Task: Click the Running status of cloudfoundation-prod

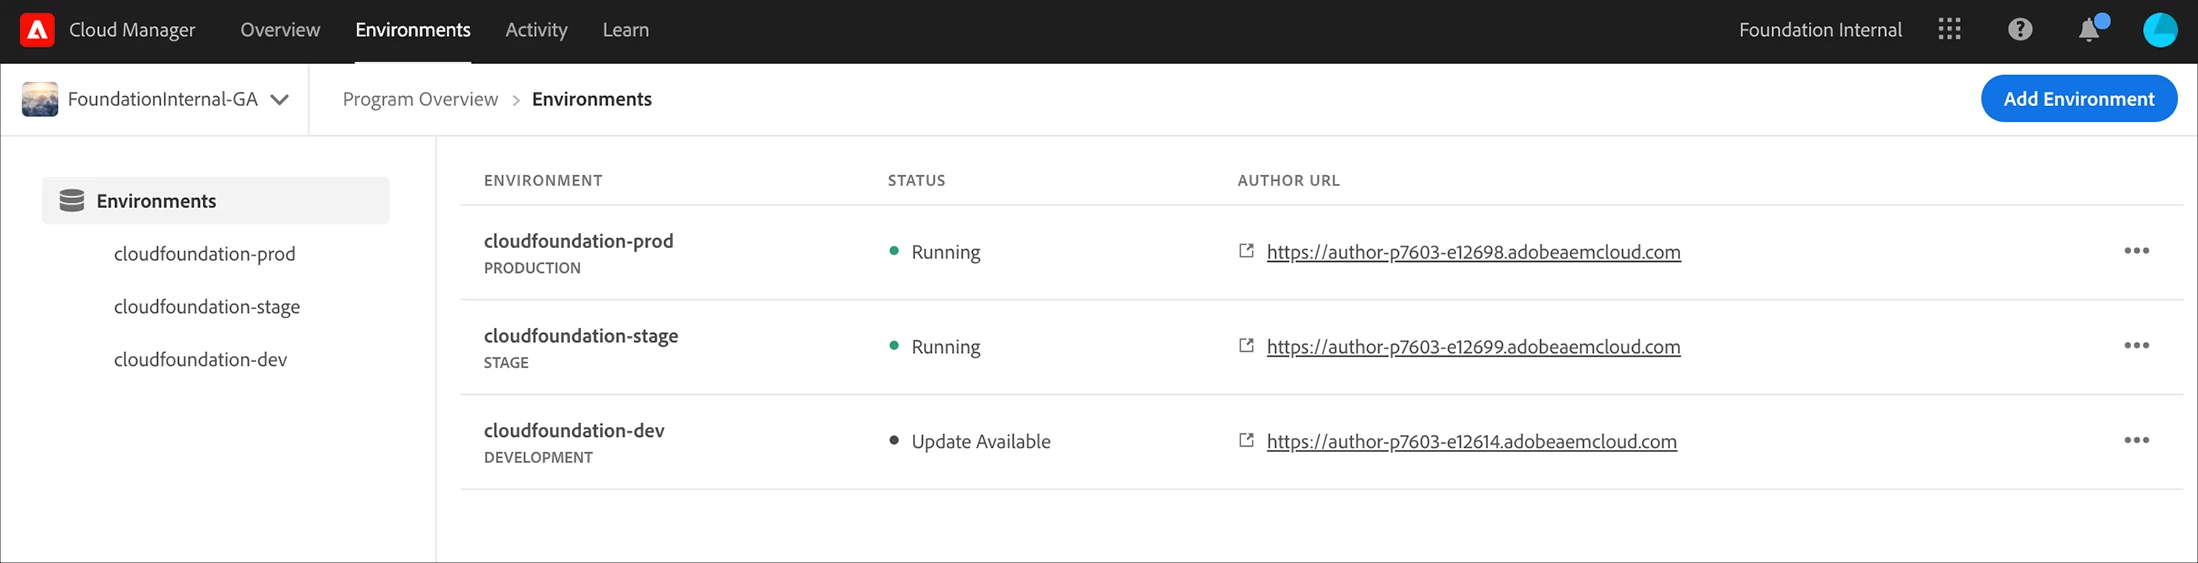Action: [x=946, y=252]
